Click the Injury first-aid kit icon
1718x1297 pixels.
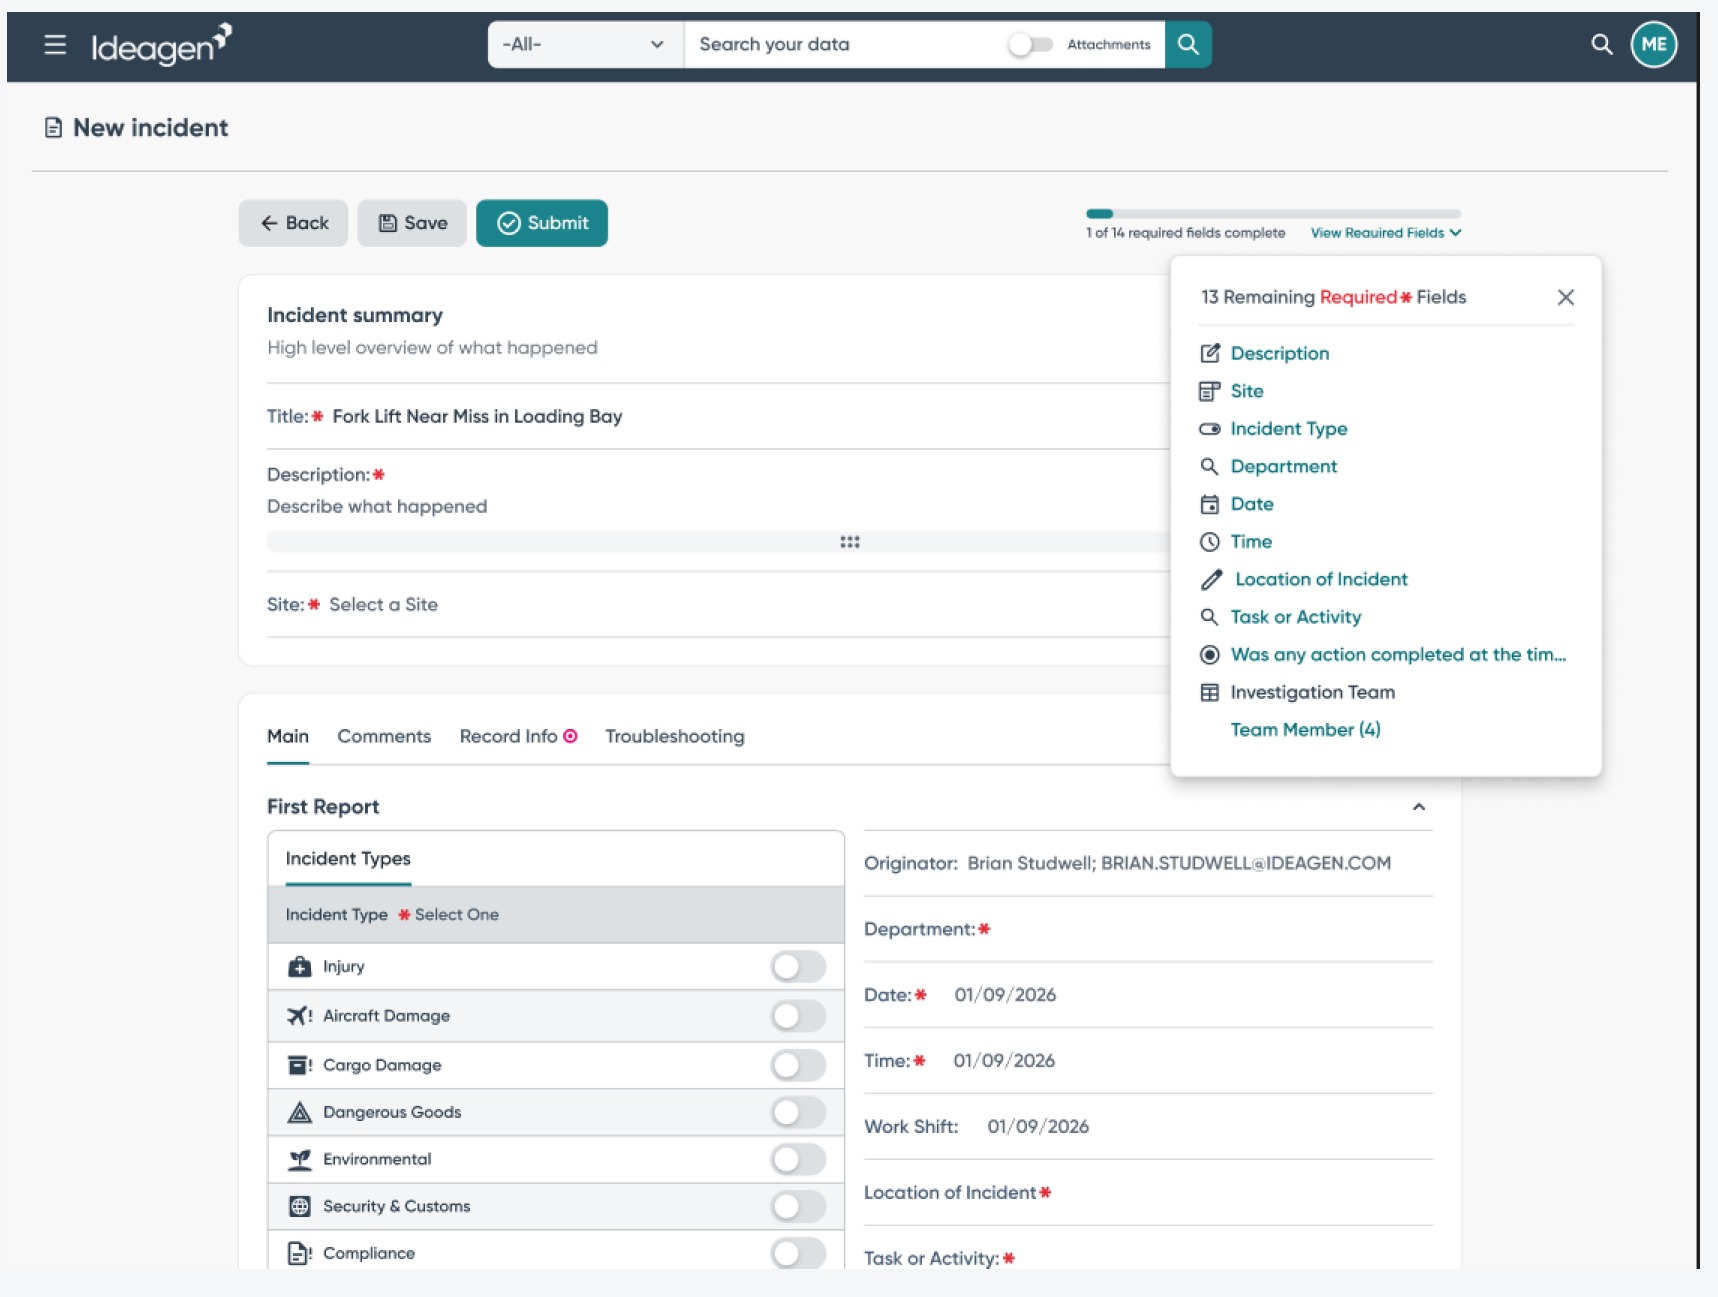pos(299,967)
